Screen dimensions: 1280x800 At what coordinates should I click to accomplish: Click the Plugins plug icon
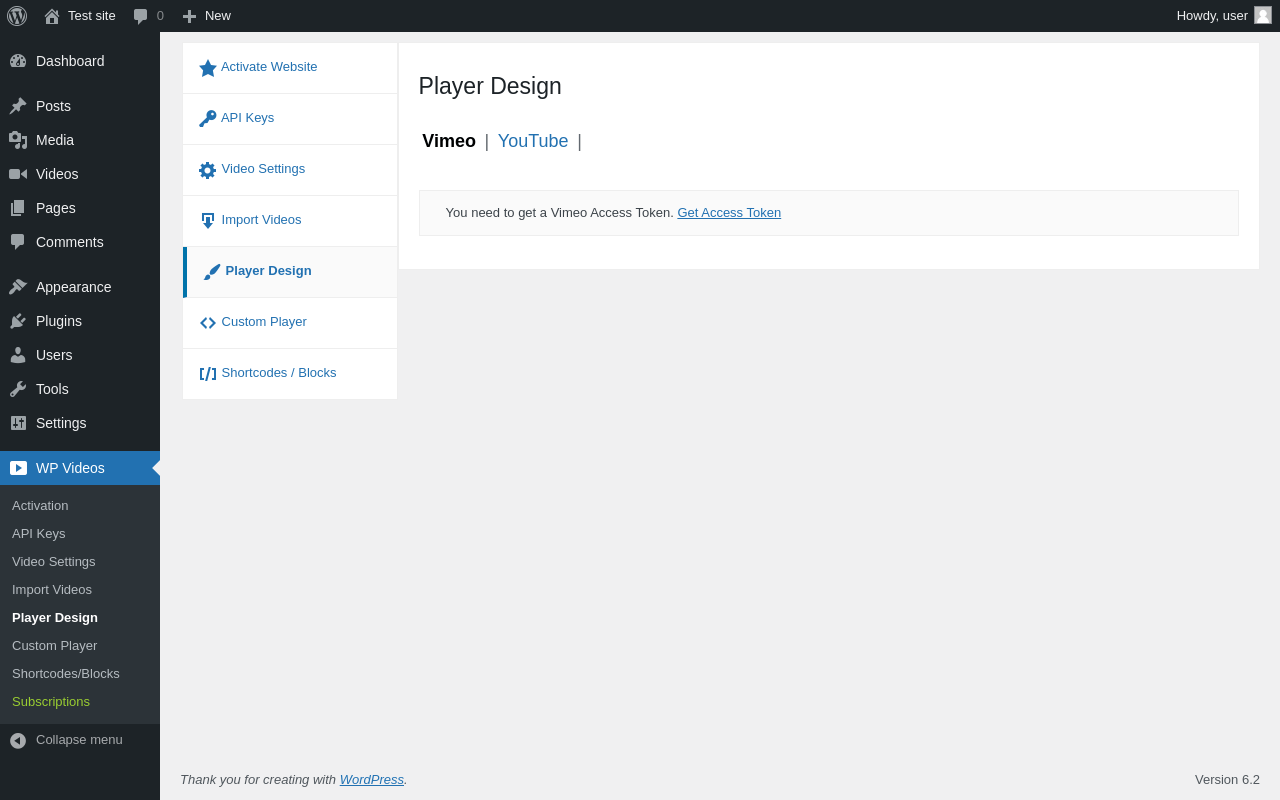18,321
